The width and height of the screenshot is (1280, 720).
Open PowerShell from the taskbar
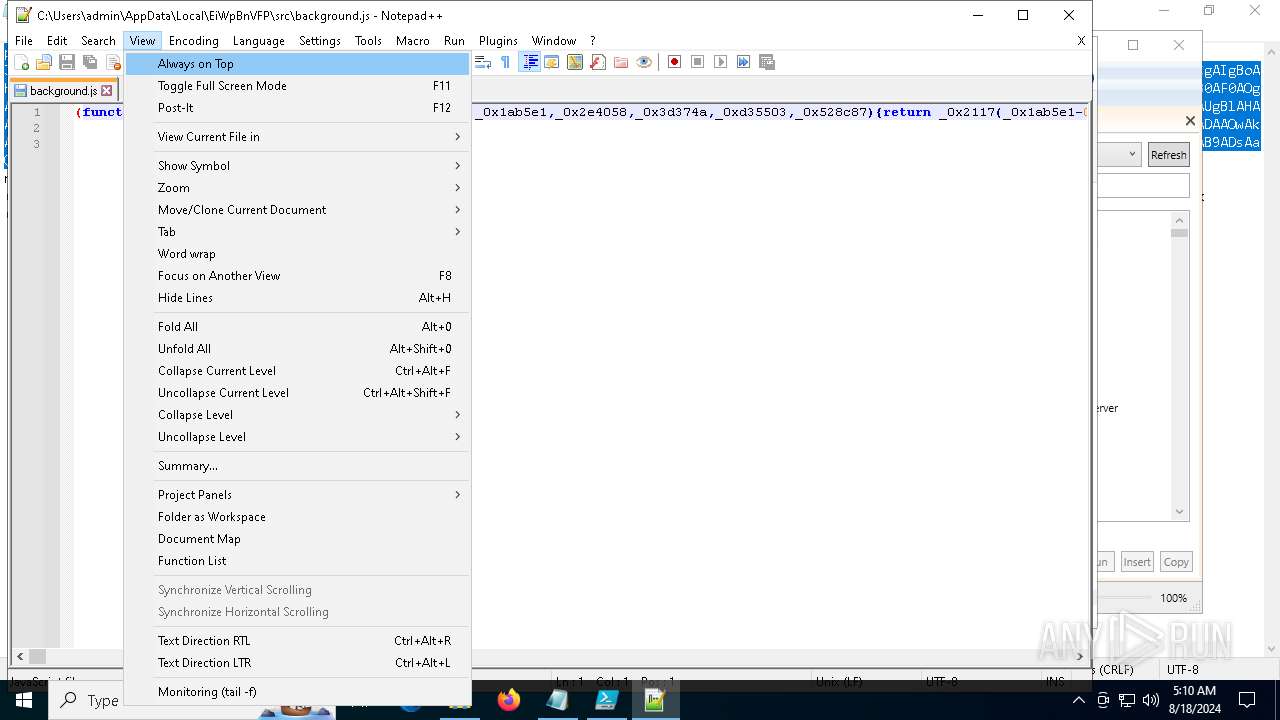pos(606,700)
